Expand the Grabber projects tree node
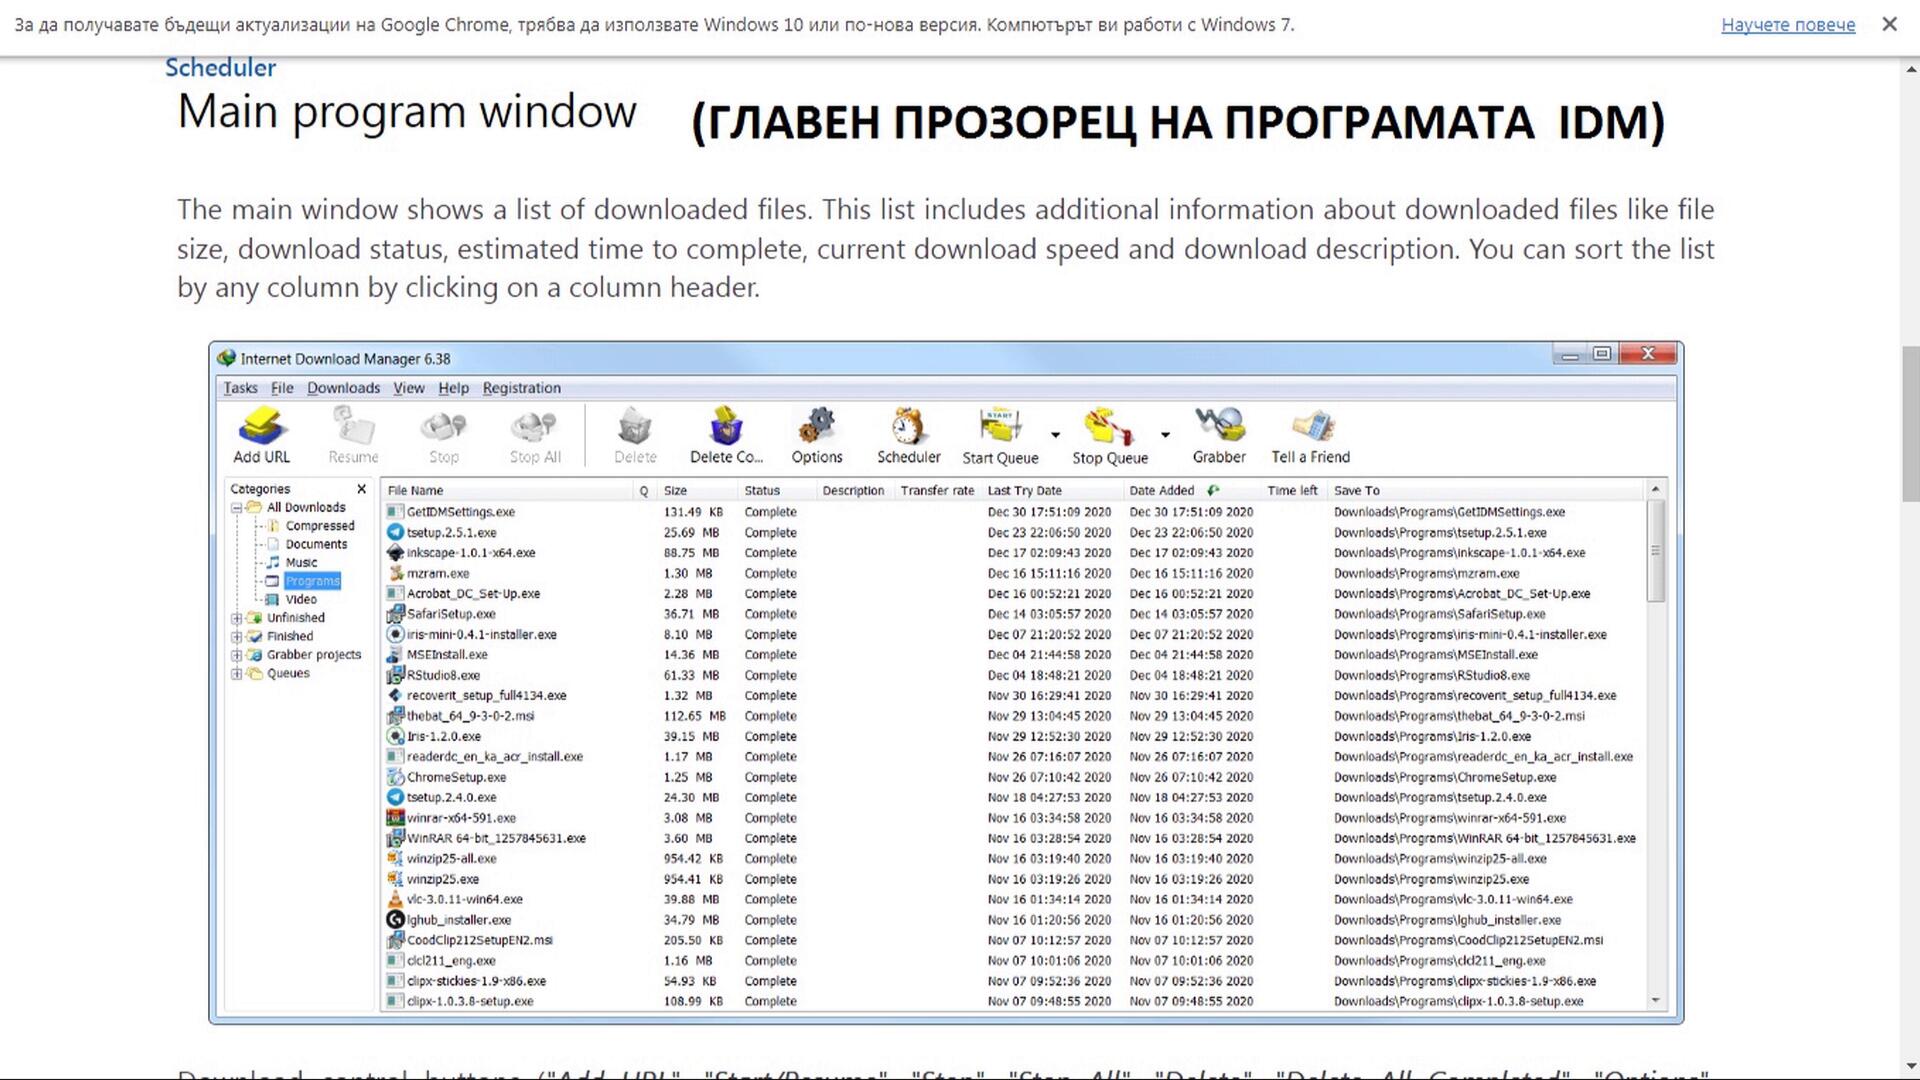Viewport: 1920px width, 1080px height. click(237, 655)
